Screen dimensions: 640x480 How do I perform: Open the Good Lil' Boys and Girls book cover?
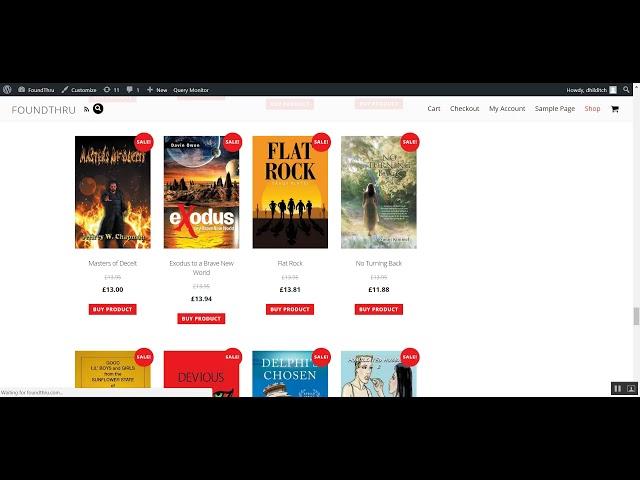(113, 373)
